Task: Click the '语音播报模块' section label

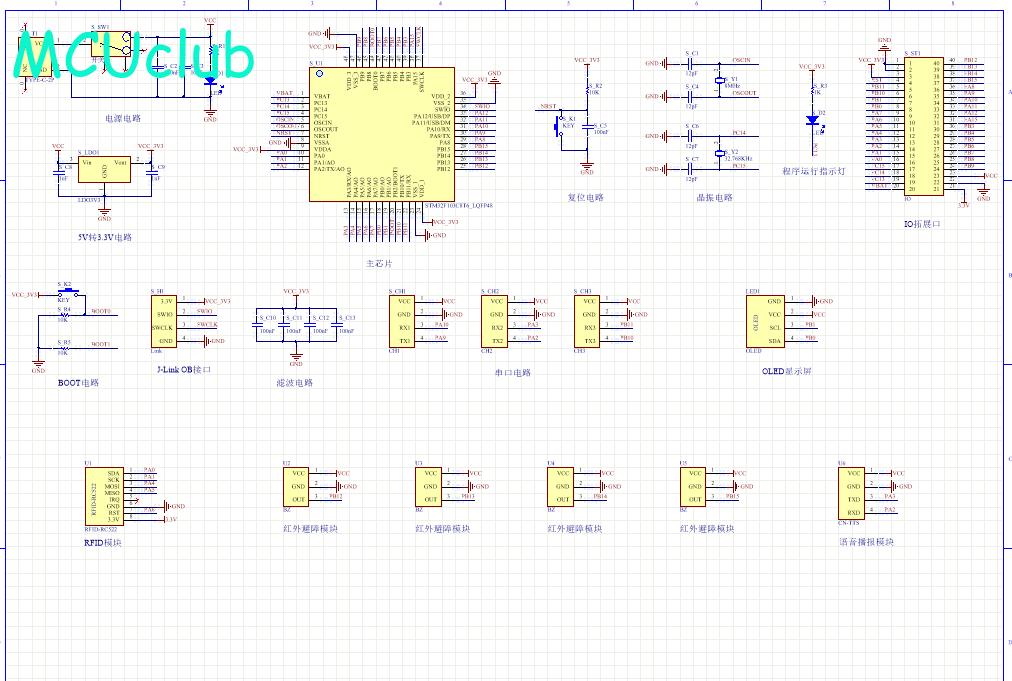Action: [867, 542]
